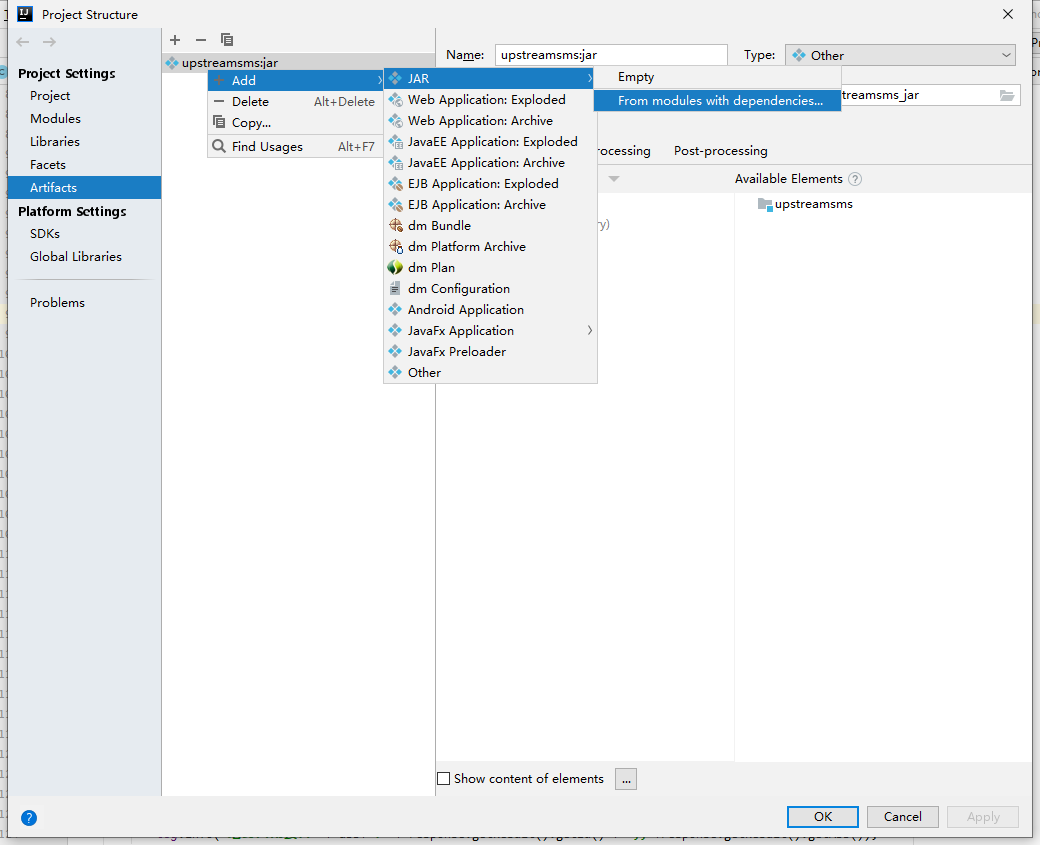Select JAR in the artifact type submenu
1040x845 pixels.
[x=490, y=78]
